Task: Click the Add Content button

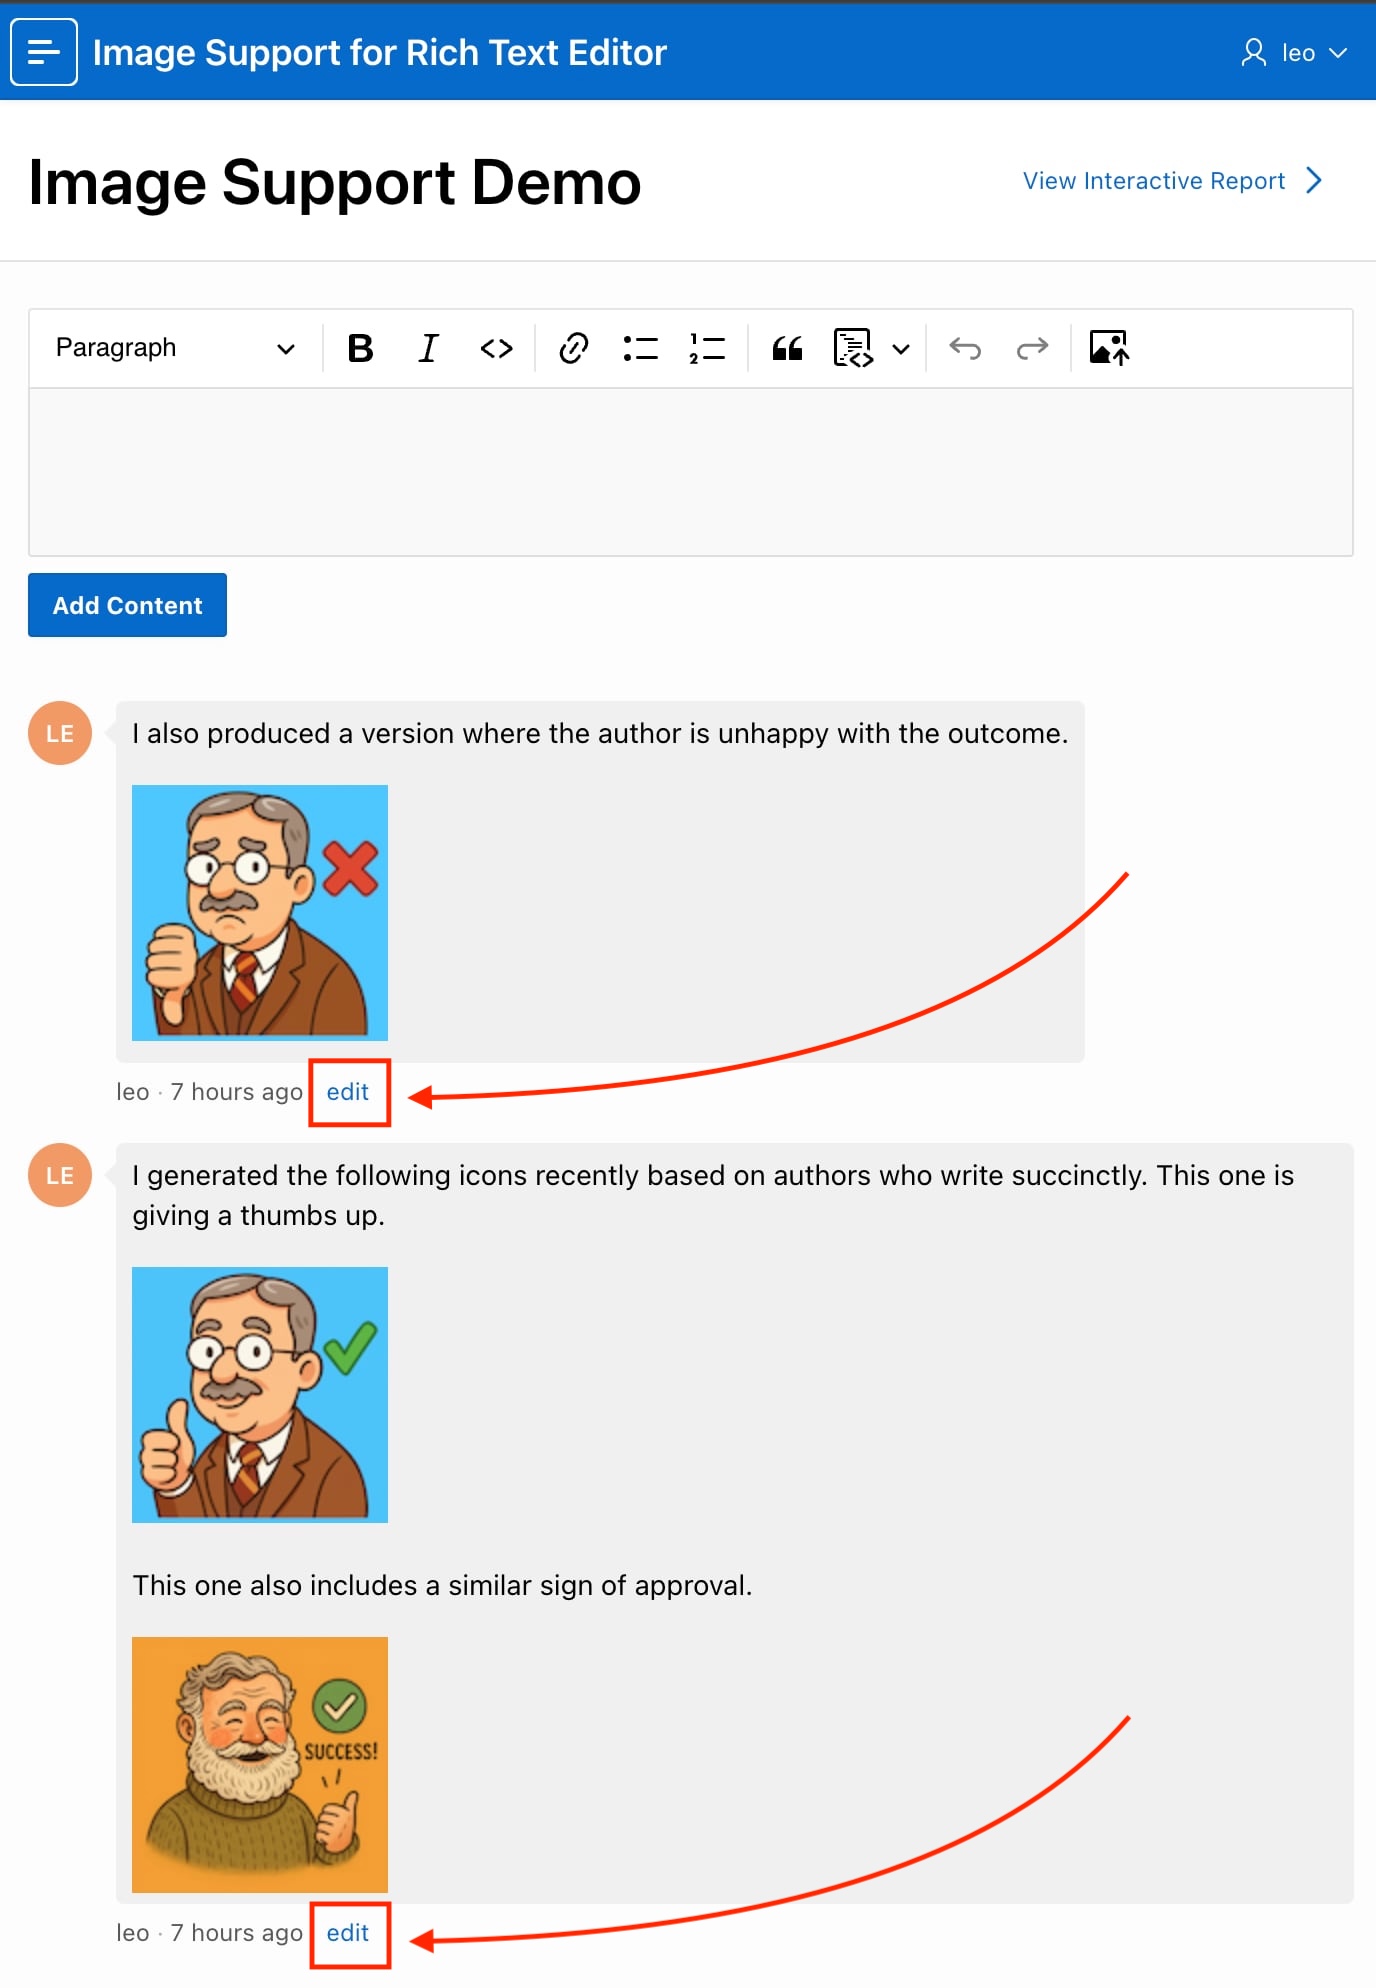Action: [127, 605]
